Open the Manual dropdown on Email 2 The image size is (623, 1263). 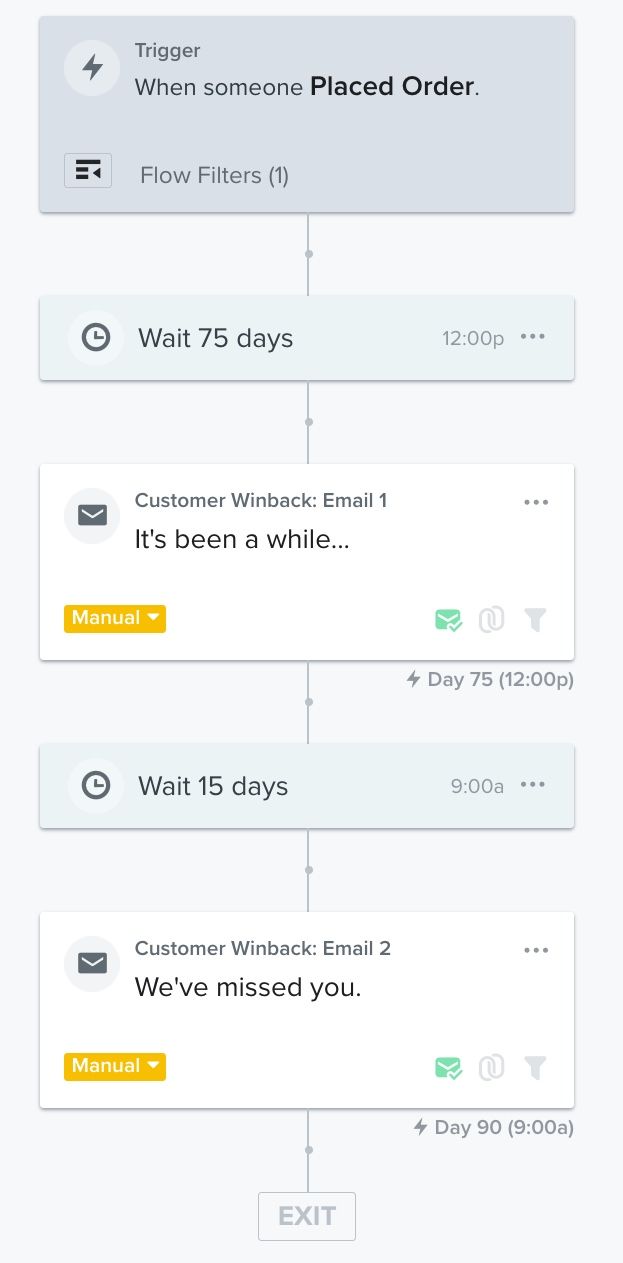[x=113, y=1067]
